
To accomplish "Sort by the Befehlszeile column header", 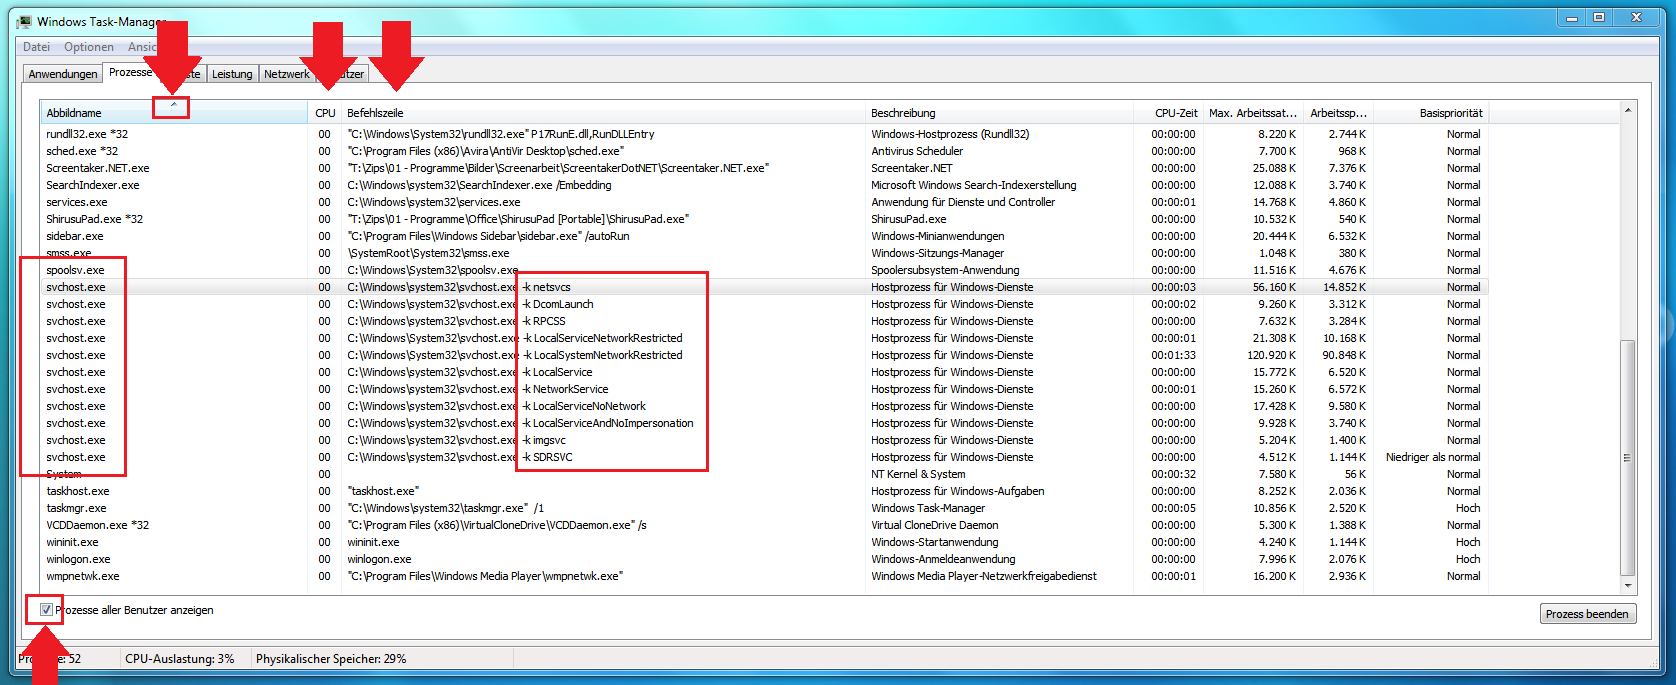I will click(x=603, y=113).
